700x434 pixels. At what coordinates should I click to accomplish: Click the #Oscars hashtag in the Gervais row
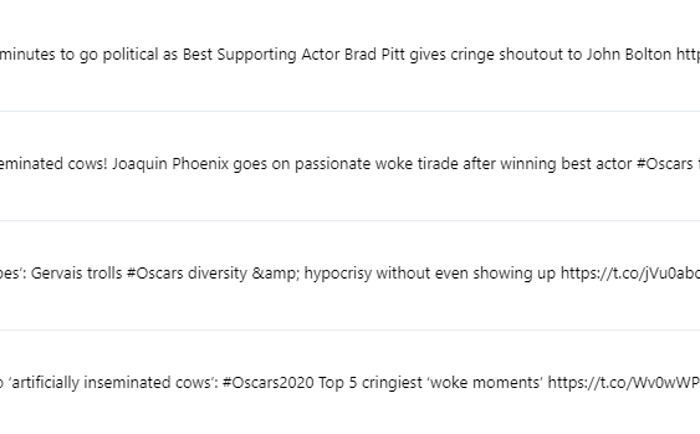tap(155, 273)
